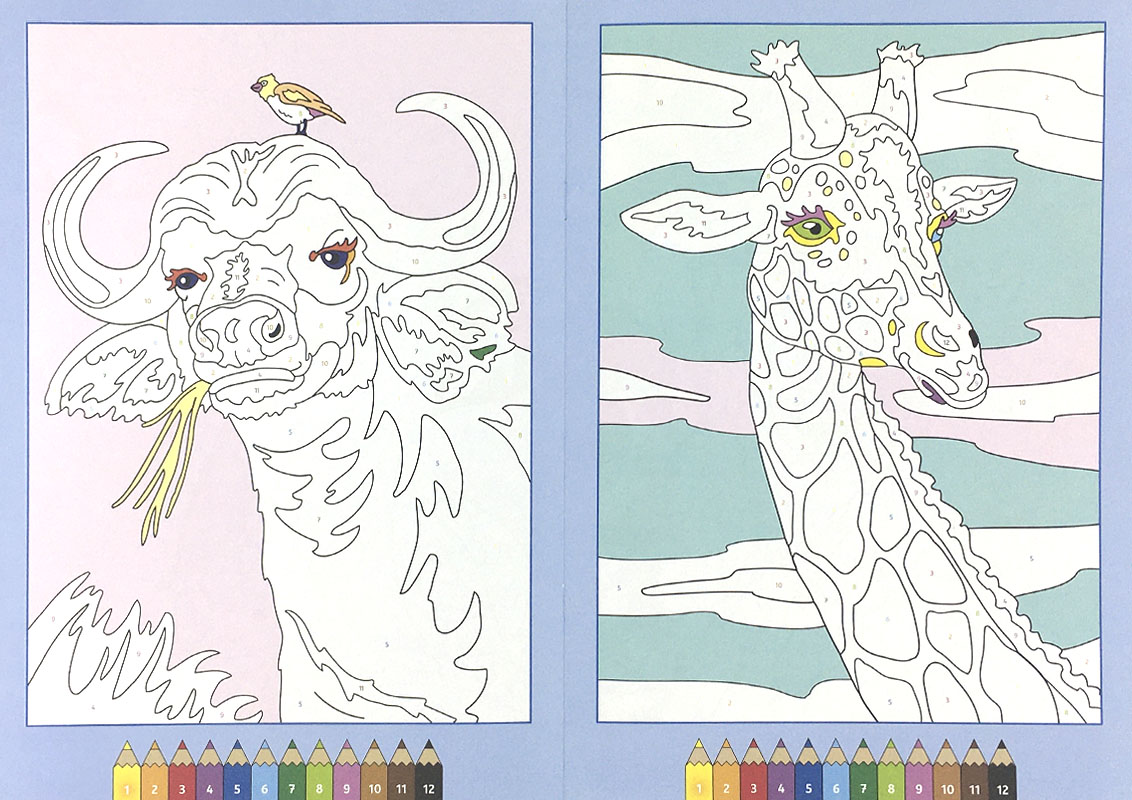Screen dimensions: 1132x800
Task: Click black pencil 12 below the giraffe picture
Action: 1001,770
